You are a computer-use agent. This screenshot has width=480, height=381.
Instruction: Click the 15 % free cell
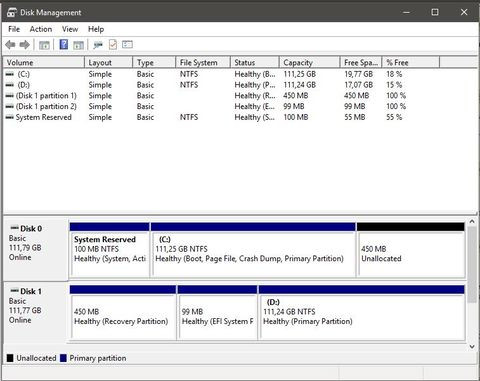click(394, 85)
